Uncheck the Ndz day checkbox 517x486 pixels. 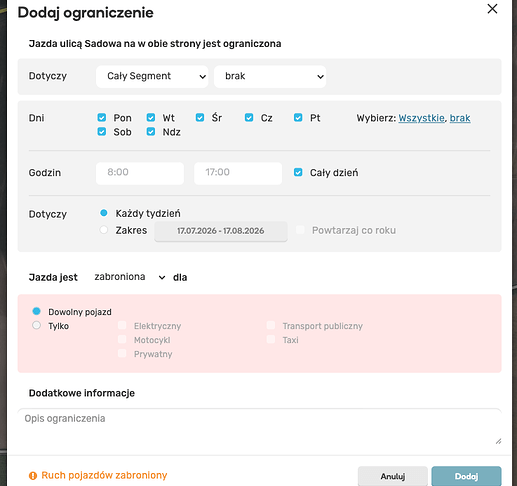tap(151, 132)
